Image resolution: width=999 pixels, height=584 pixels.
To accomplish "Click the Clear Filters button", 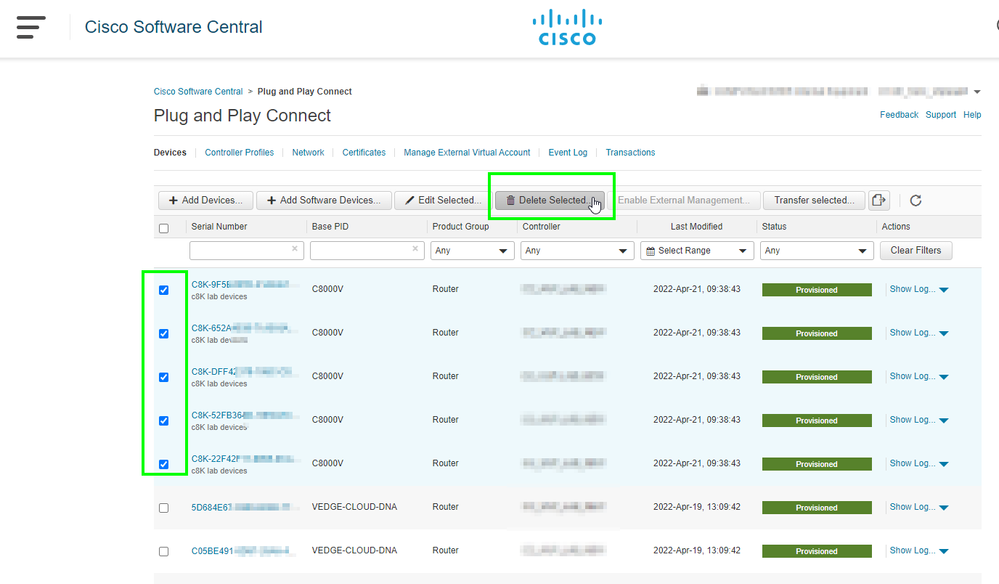I will click(916, 250).
